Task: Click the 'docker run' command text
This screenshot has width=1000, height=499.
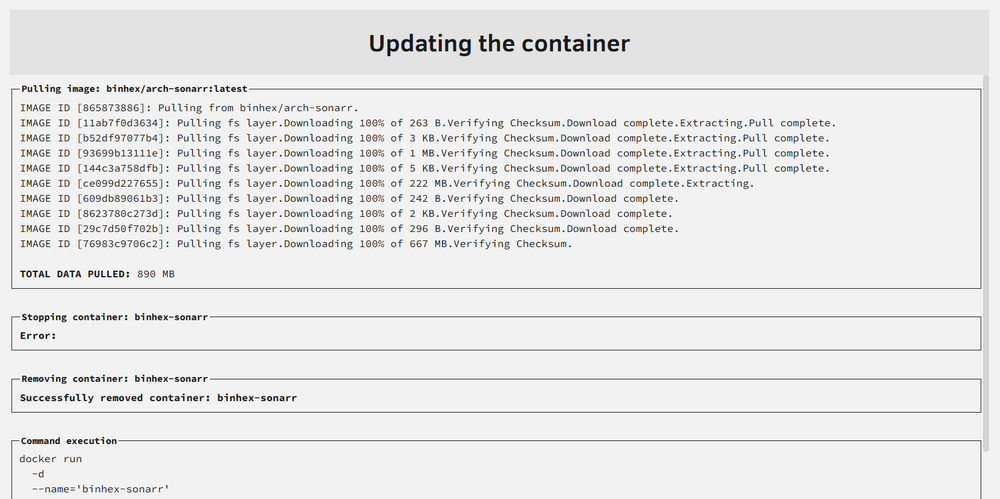Action: 50,459
